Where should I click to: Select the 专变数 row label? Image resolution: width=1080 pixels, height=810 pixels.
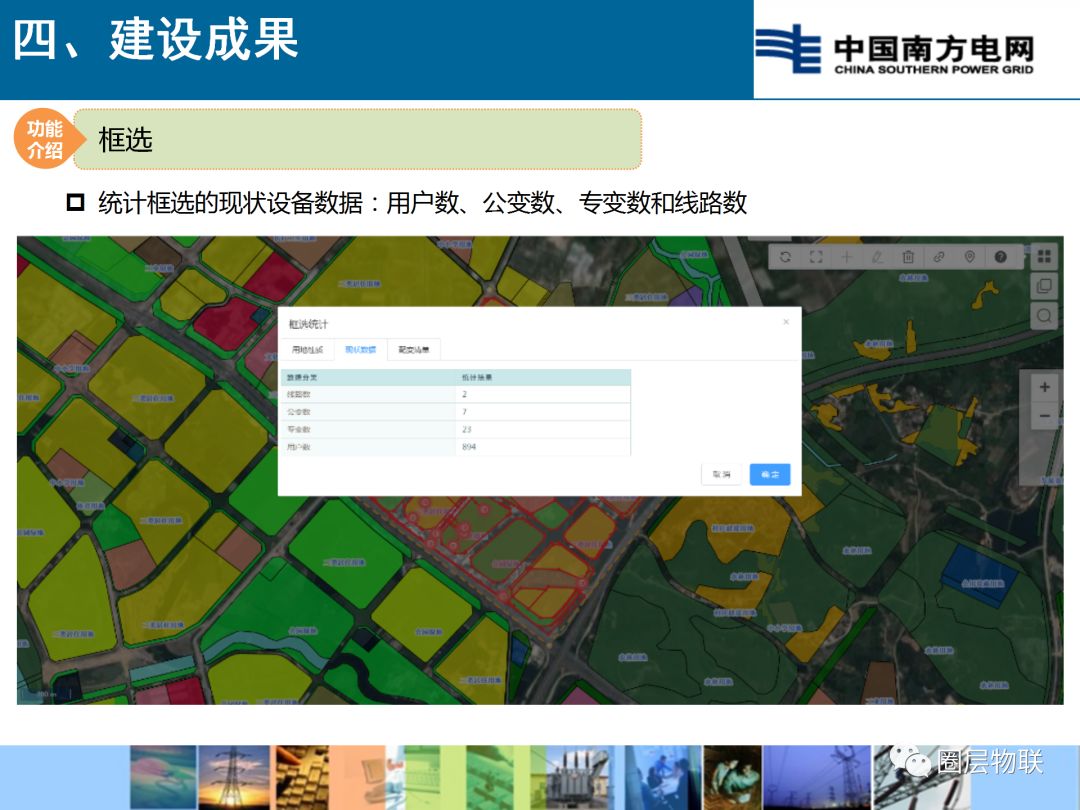(298, 430)
